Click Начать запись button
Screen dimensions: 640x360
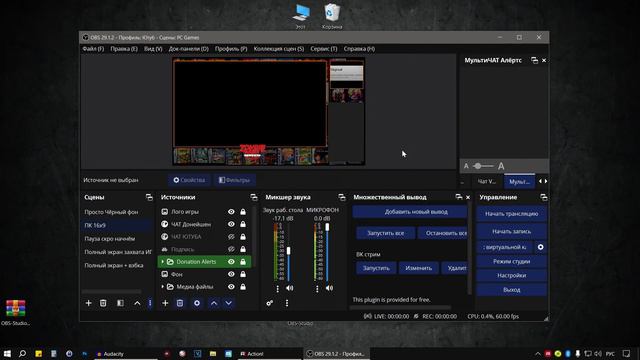[511, 231]
